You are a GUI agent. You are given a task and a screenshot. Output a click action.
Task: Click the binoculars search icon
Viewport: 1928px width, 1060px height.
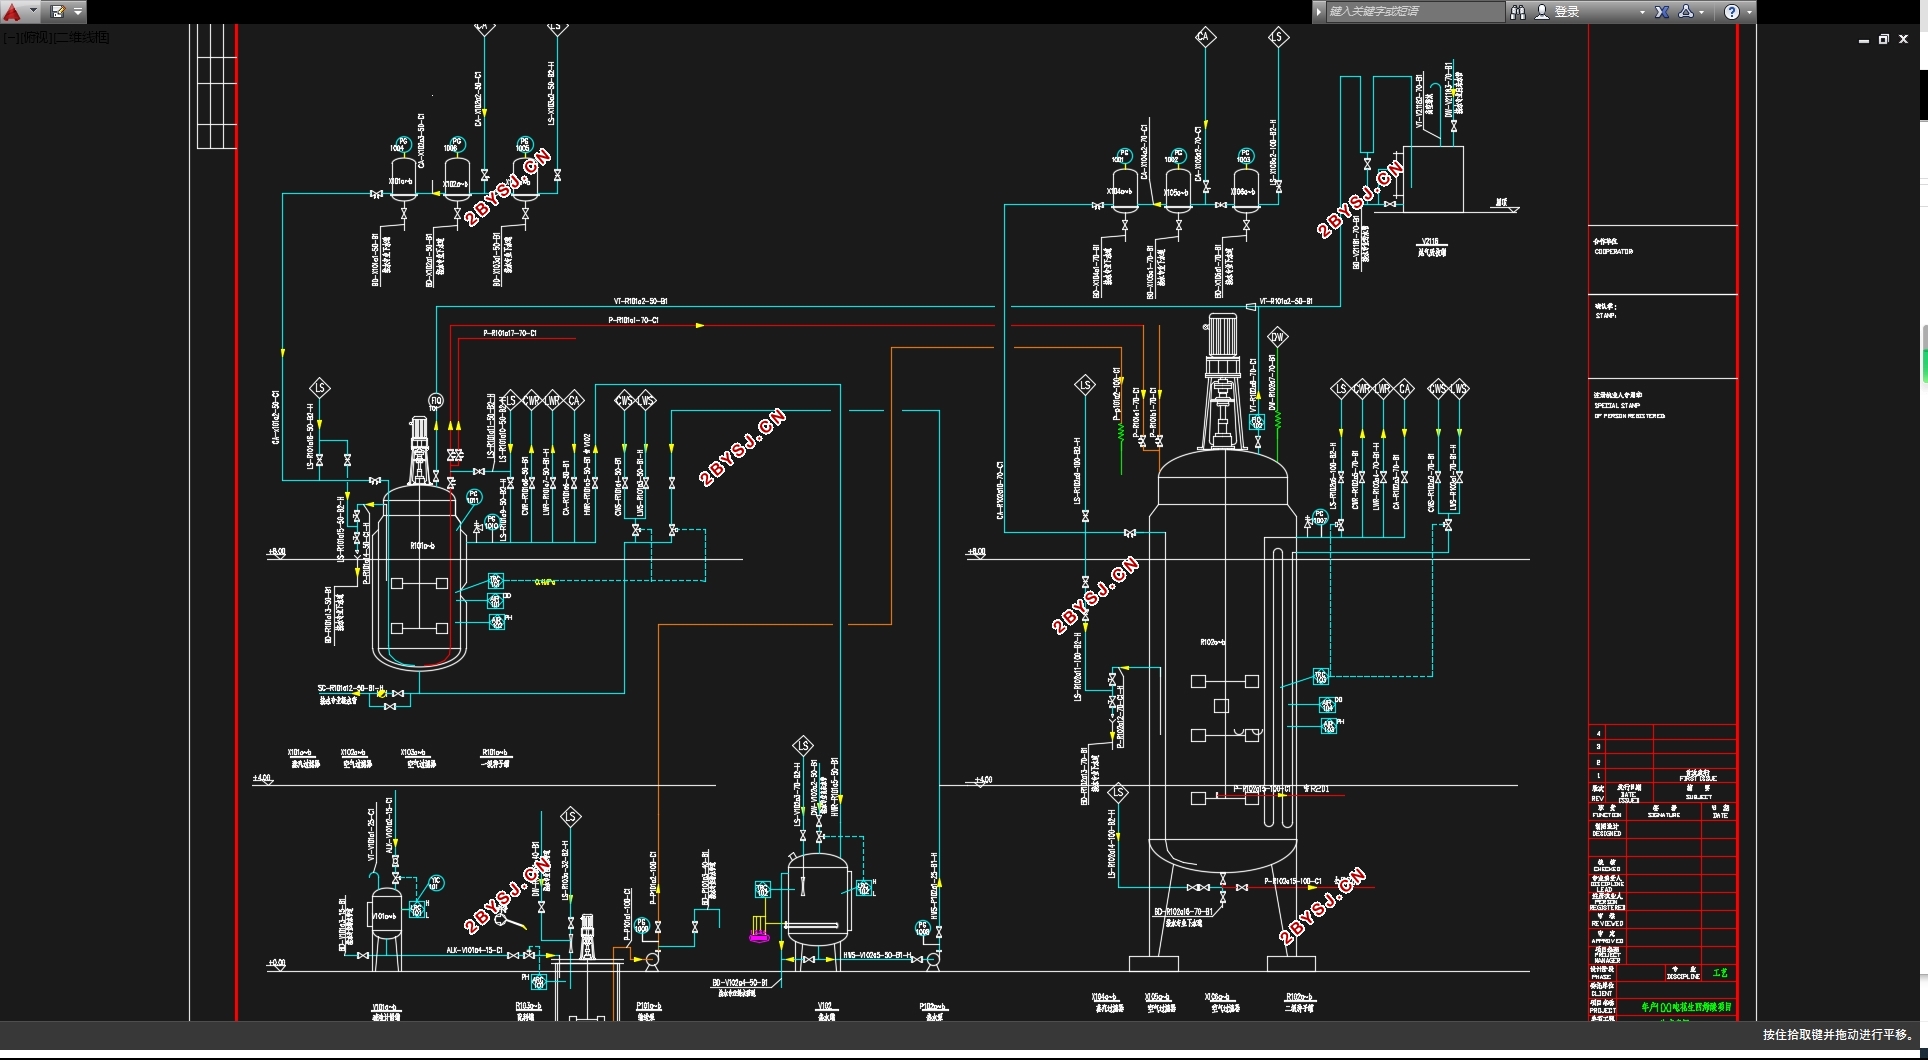(1517, 12)
